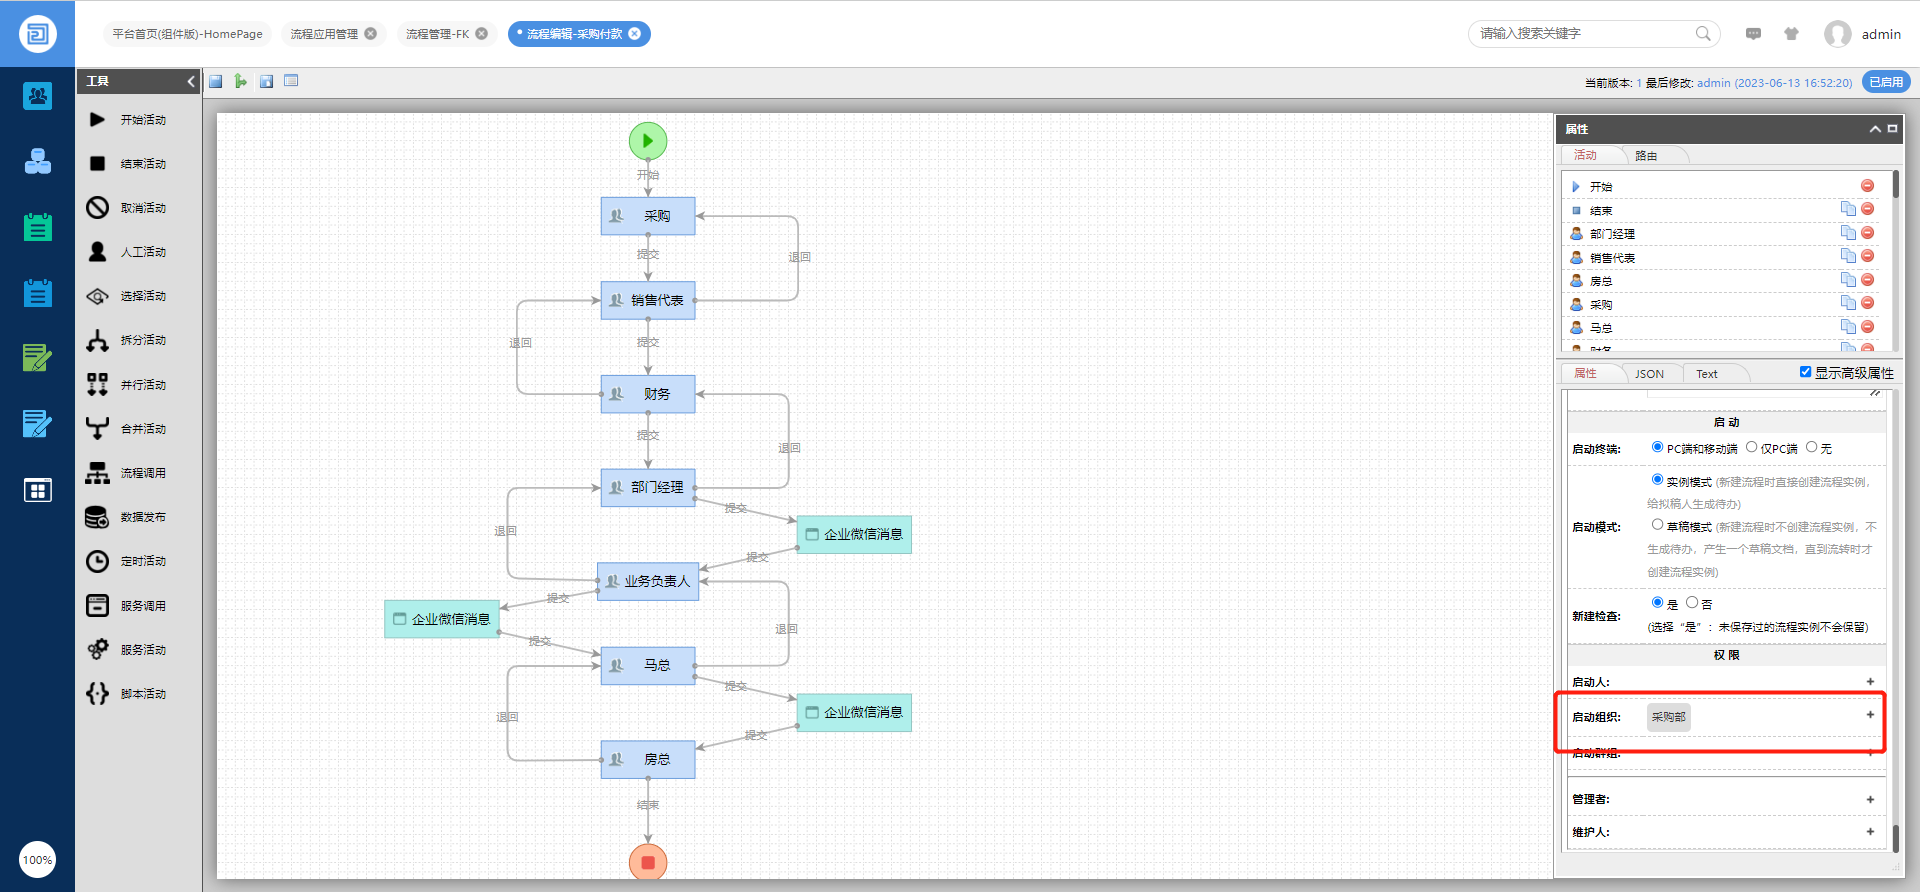Viewport: 1920px width, 892px height.
Task: Switch to the 路由 tab
Action: (x=1646, y=156)
